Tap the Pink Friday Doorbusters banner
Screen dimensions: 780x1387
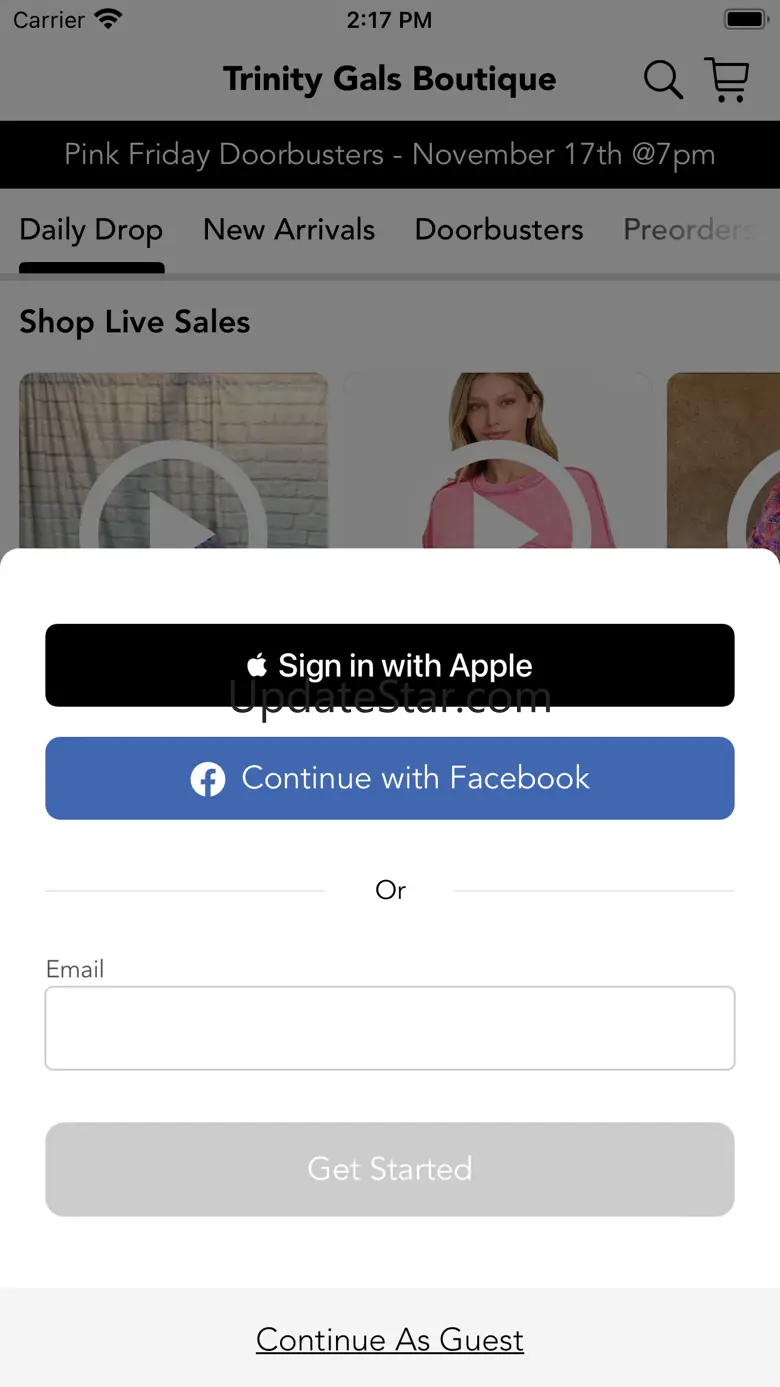pyautogui.click(x=390, y=155)
